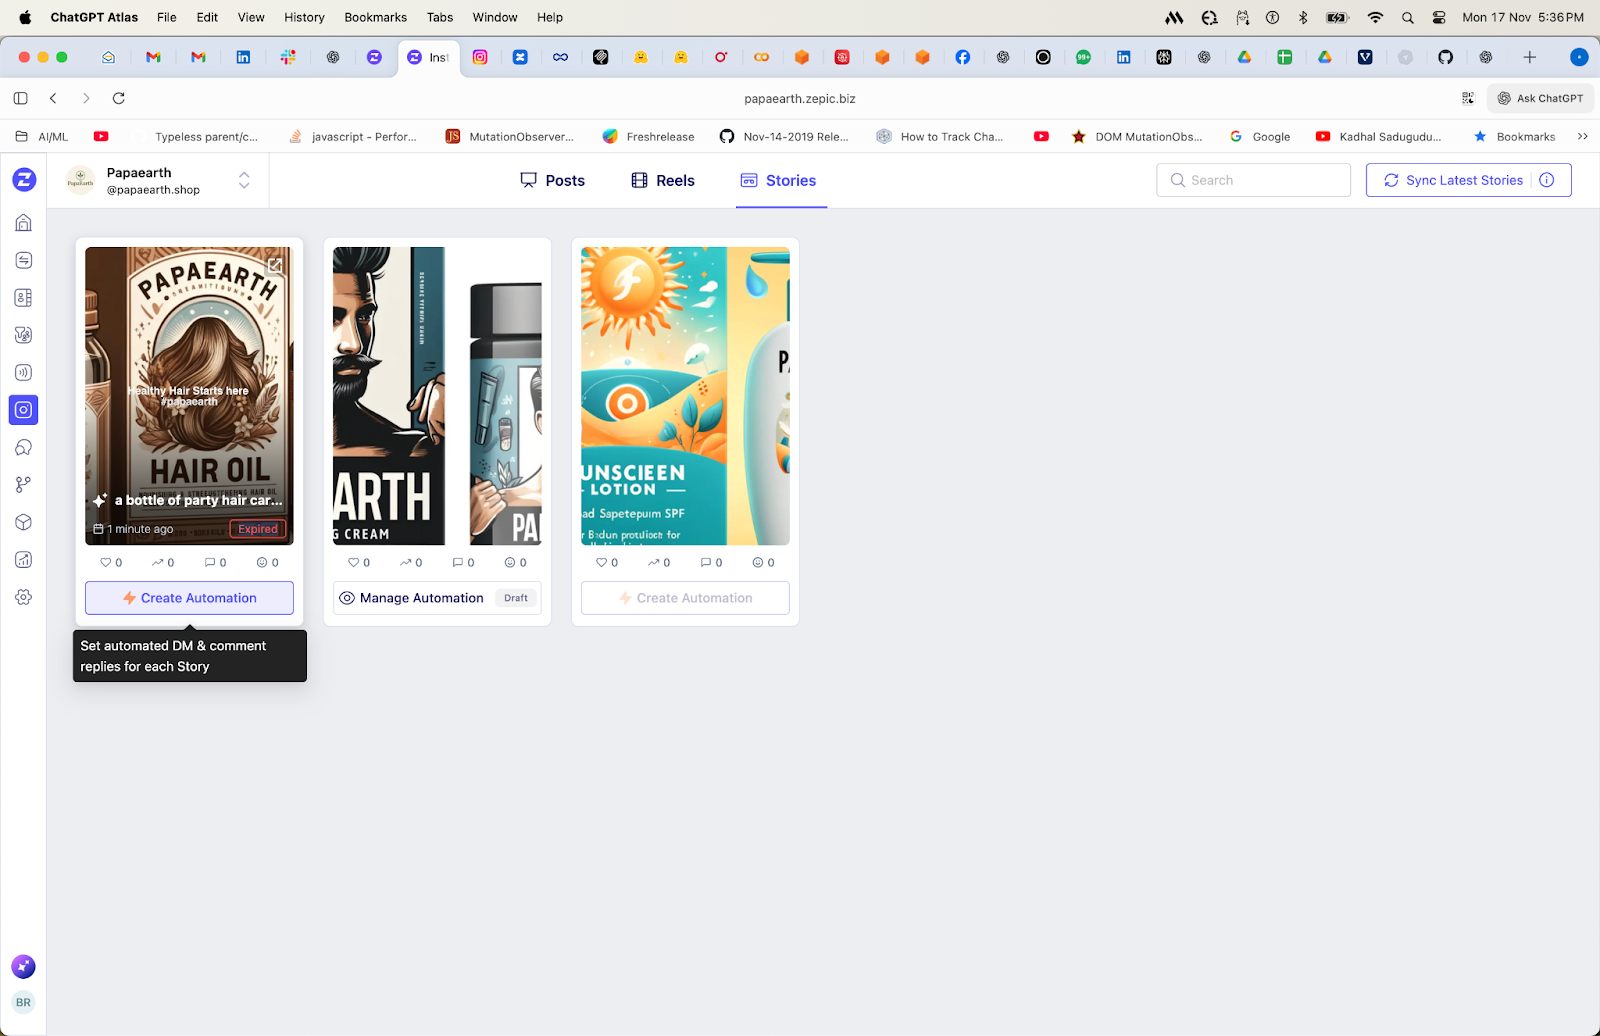Screen dimensions: 1600x1036
Task: Open the History menu
Action: tap(304, 17)
